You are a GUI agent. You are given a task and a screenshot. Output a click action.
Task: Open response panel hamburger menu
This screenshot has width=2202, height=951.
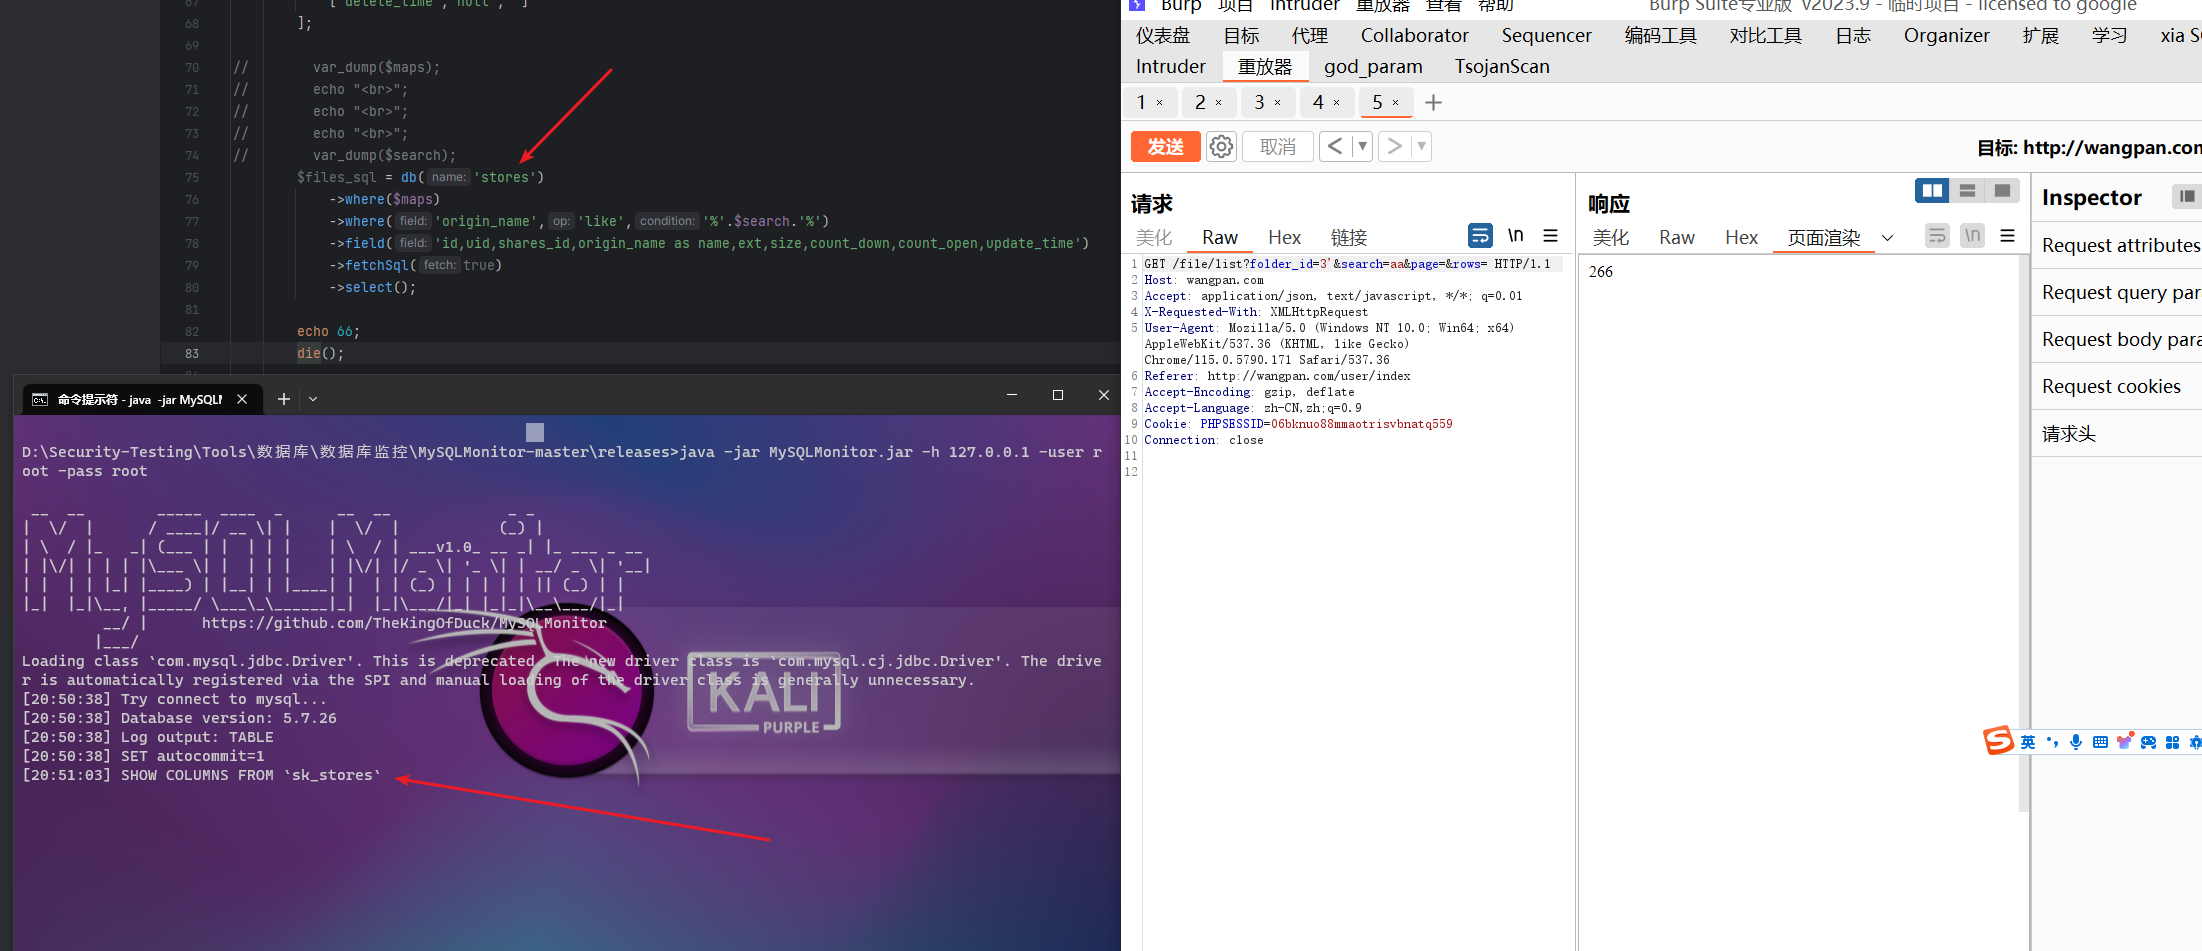pyautogui.click(x=2007, y=236)
